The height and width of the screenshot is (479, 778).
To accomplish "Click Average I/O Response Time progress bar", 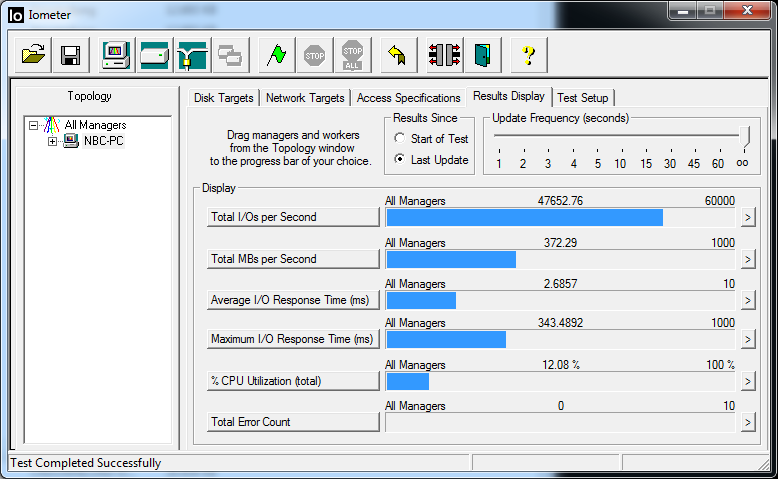I will (x=560, y=300).
